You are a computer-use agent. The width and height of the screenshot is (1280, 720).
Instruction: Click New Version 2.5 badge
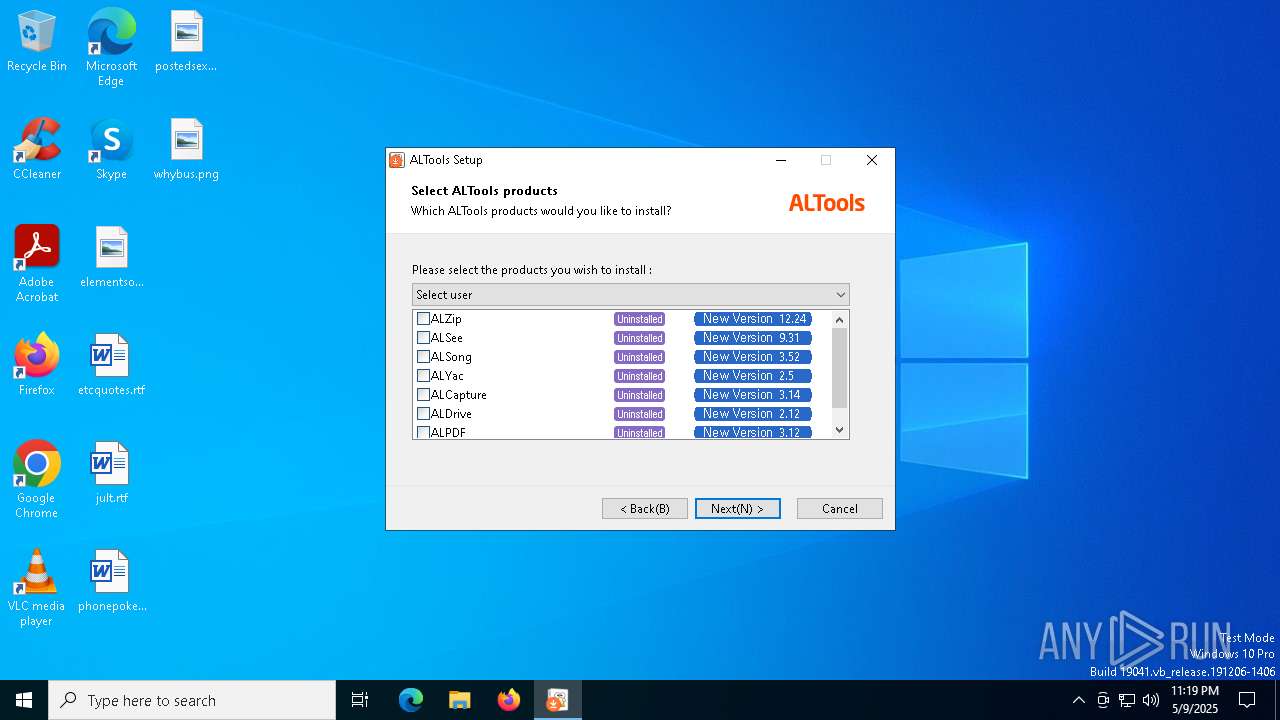(x=753, y=376)
